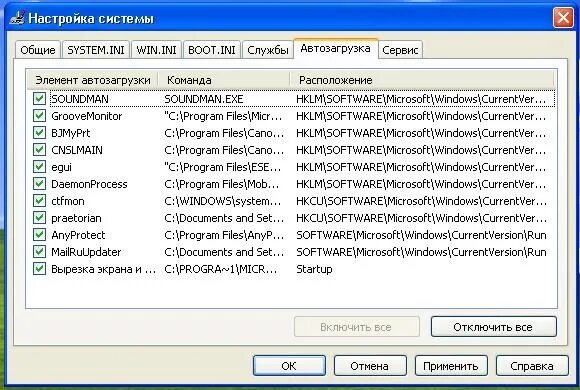The image size is (580, 390).
Task: Toggle the Вырезка экрана и … checkbox
Action: coord(39,269)
